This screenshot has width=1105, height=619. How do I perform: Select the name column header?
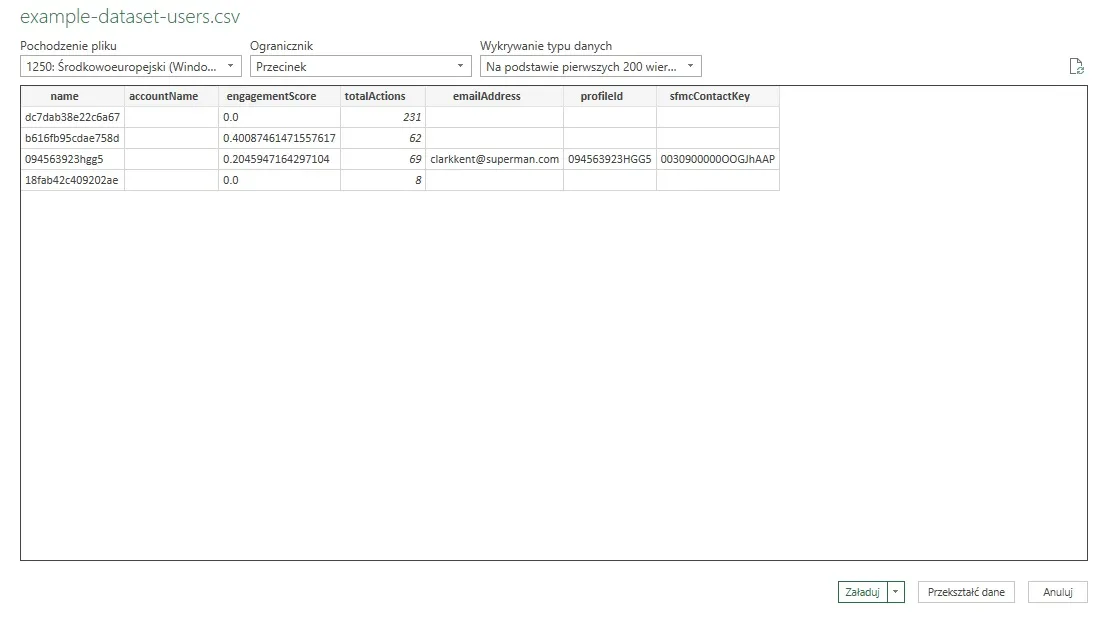pyautogui.click(x=65, y=96)
